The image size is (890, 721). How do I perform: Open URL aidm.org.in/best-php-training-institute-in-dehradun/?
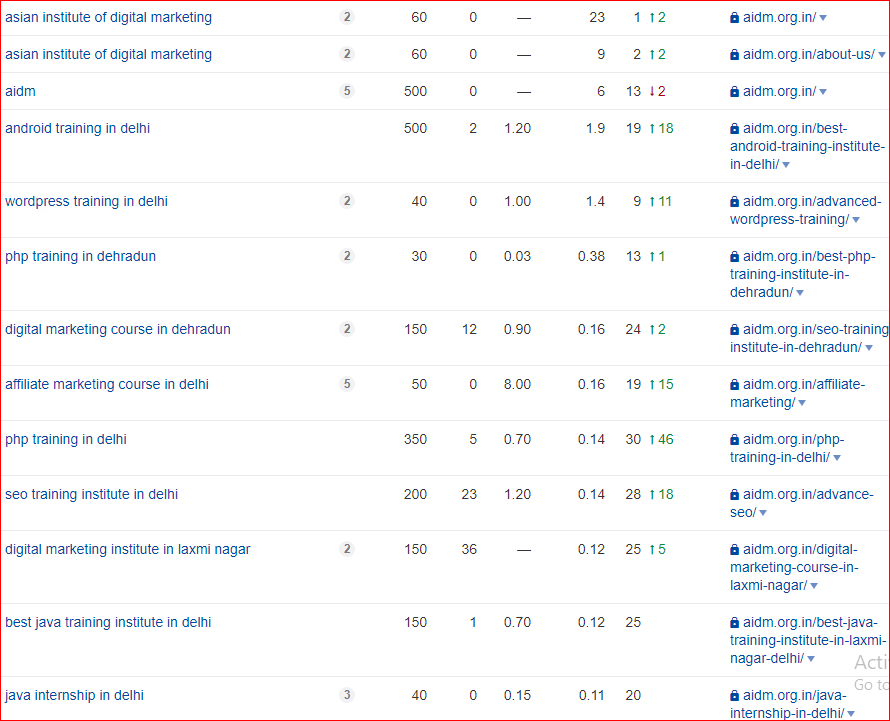click(803, 275)
